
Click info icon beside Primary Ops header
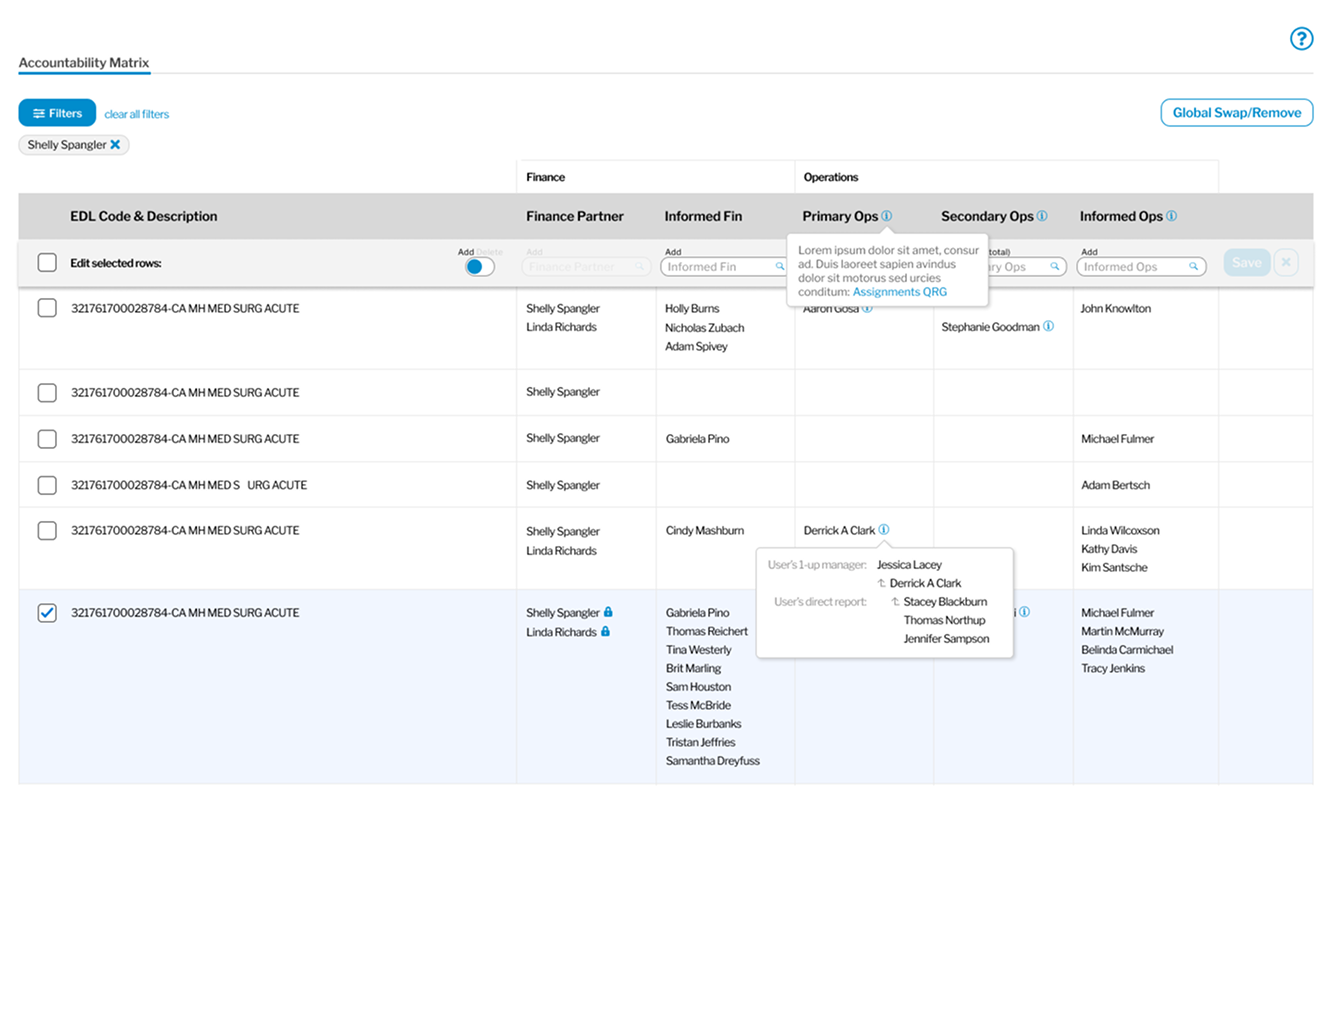887,216
